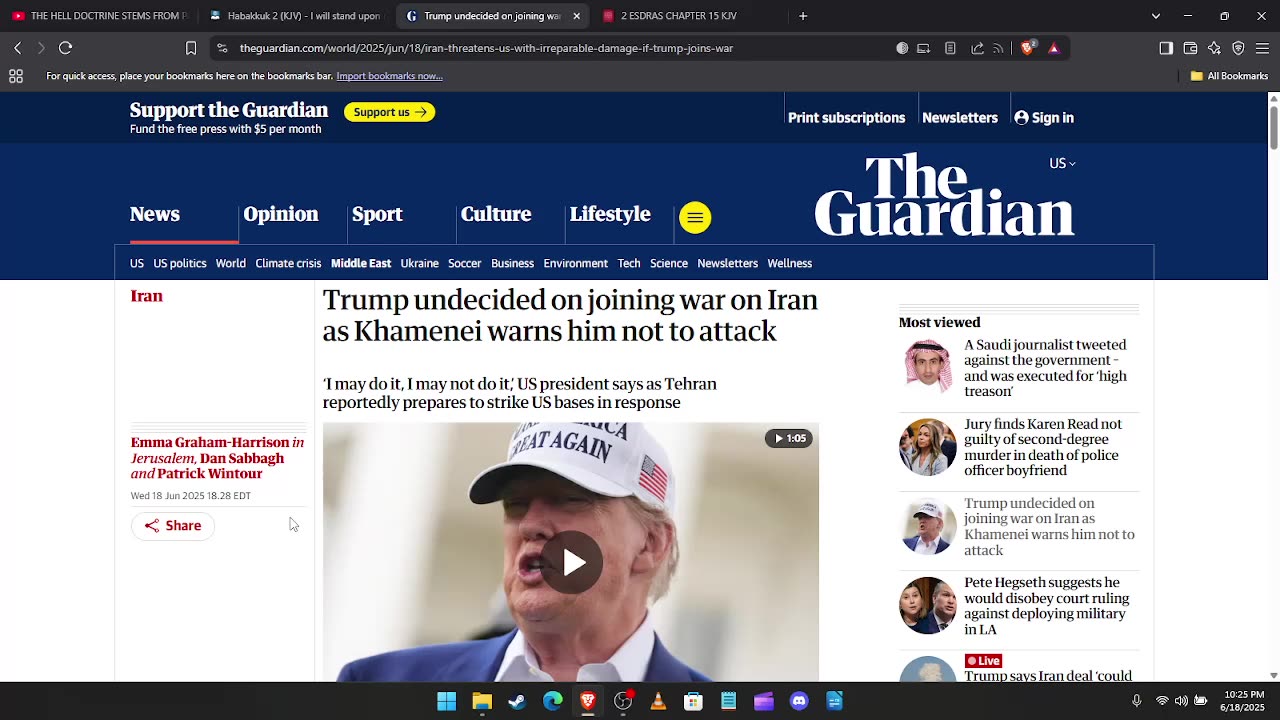1280x720 pixels.
Task: Click the Brave VPN shield icon
Action: [x=1238, y=48]
